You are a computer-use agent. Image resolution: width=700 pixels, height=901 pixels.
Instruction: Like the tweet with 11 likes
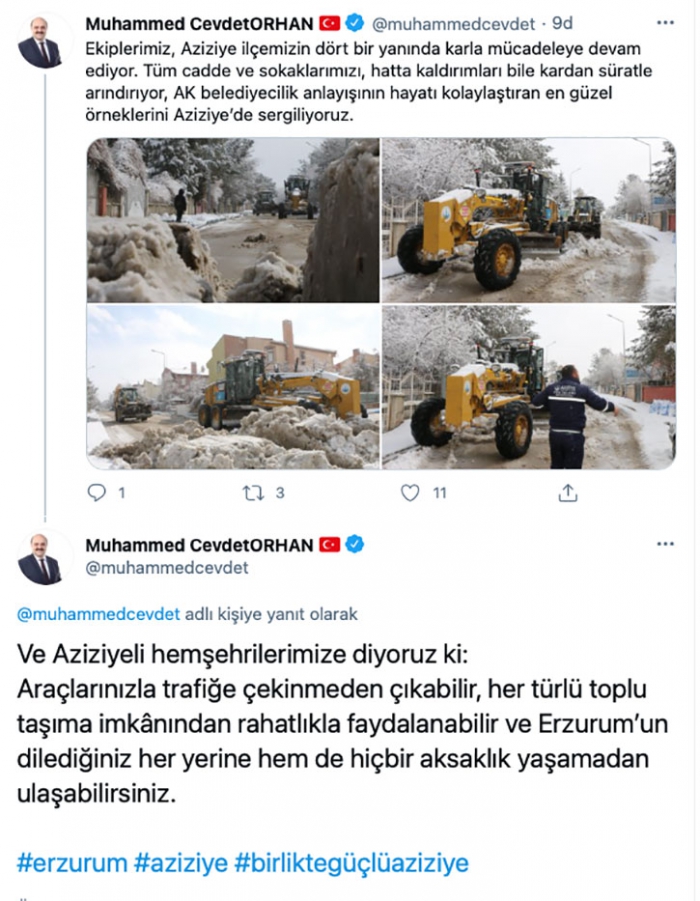410,492
